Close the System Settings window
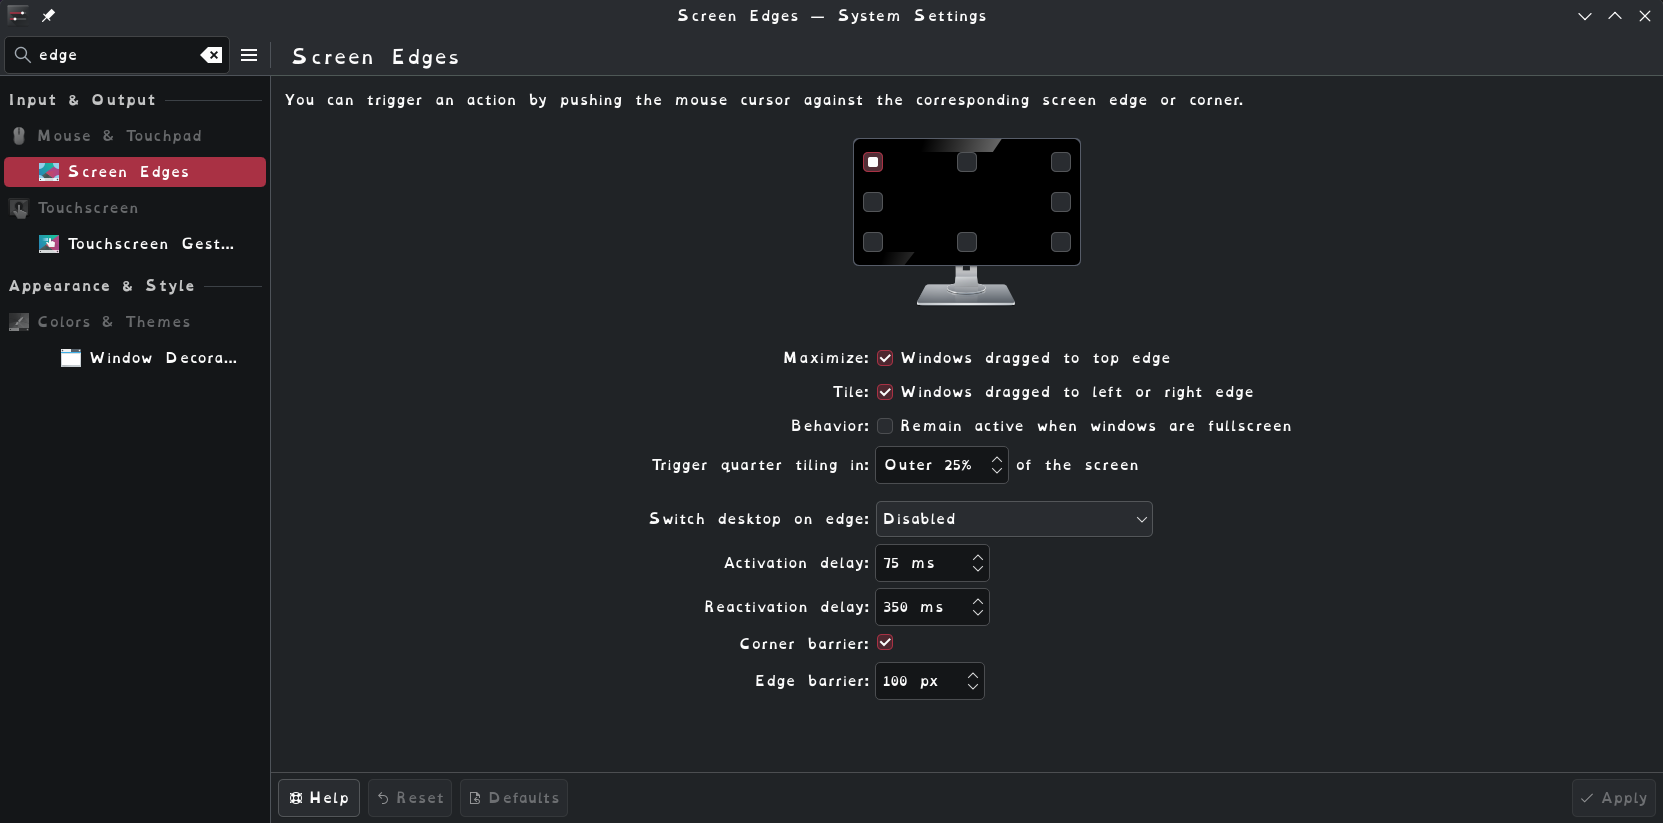This screenshot has height=823, width=1663. 1645,16
